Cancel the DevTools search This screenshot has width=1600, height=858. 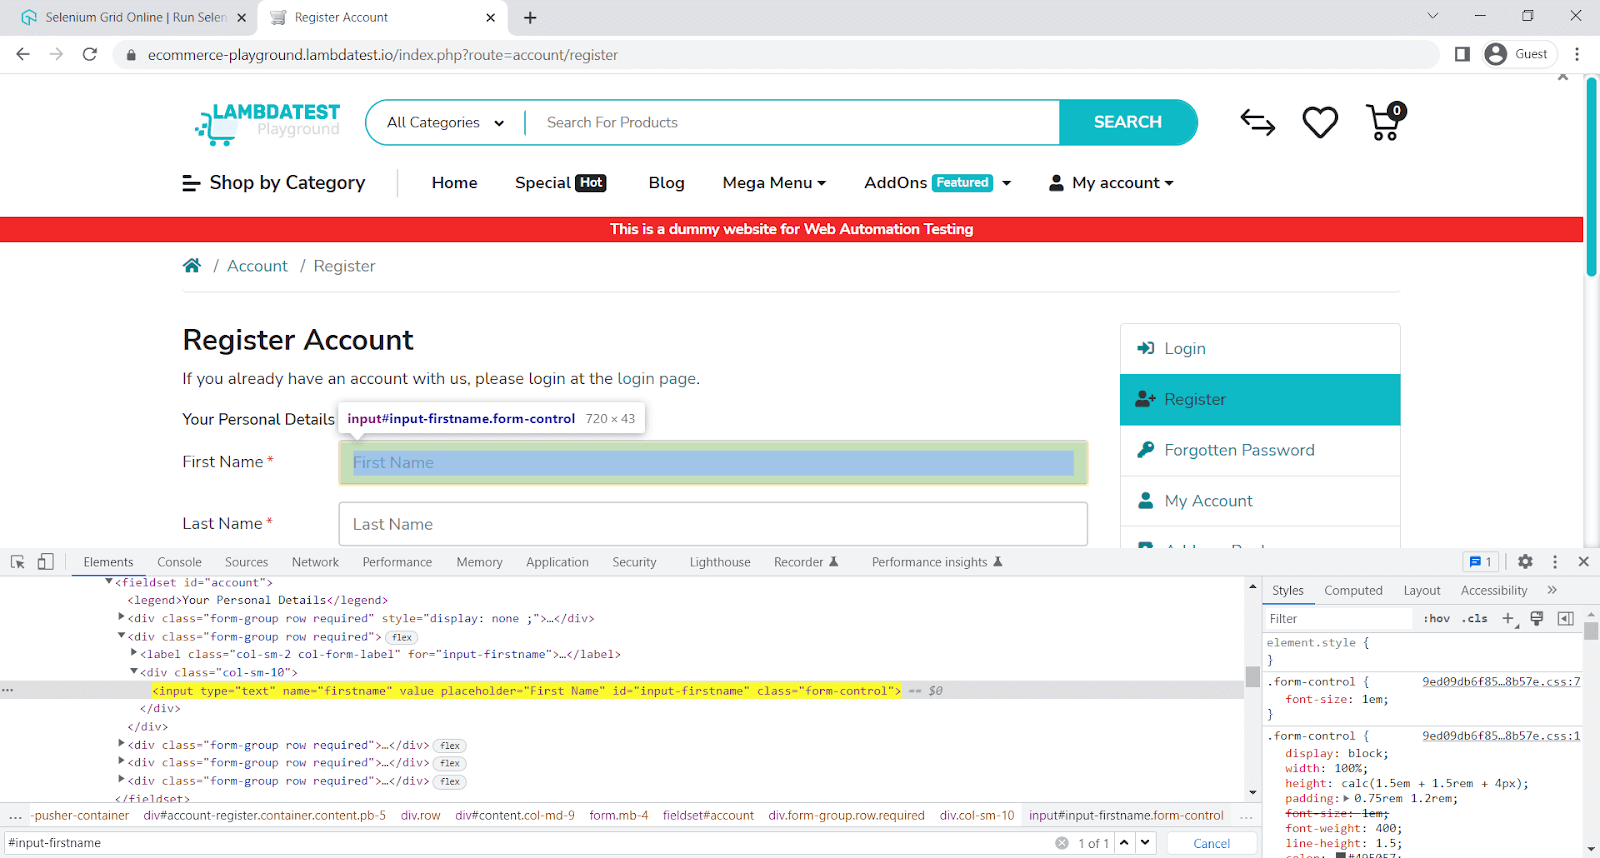(x=1211, y=843)
